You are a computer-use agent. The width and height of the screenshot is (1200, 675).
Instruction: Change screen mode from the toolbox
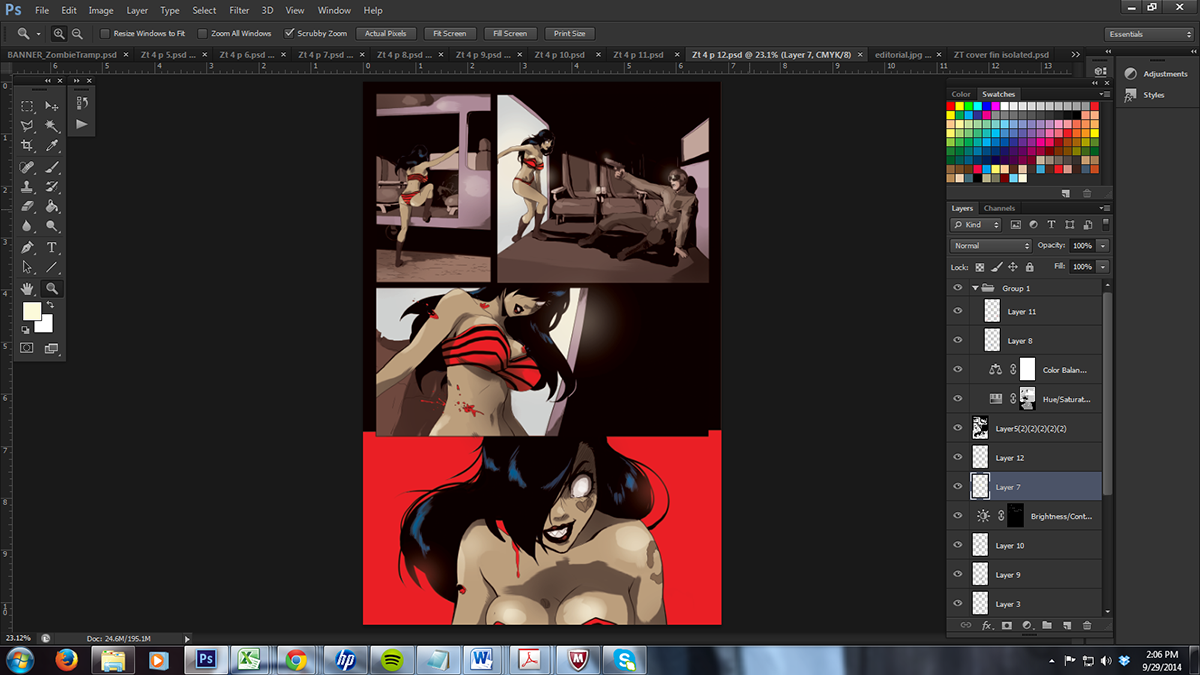click(x=52, y=348)
